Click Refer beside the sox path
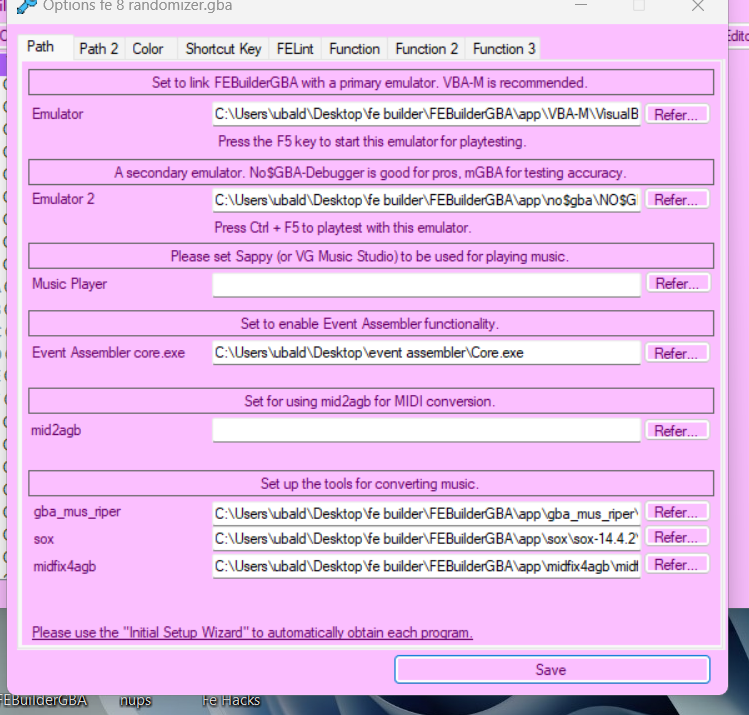The image size is (749, 715). pyautogui.click(x=677, y=538)
